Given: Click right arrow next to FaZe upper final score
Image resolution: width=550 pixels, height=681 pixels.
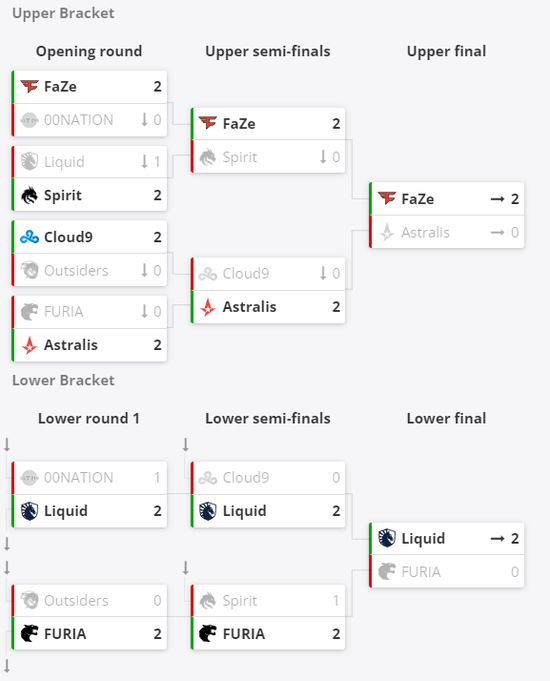Looking at the screenshot, I should click(x=497, y=199).
